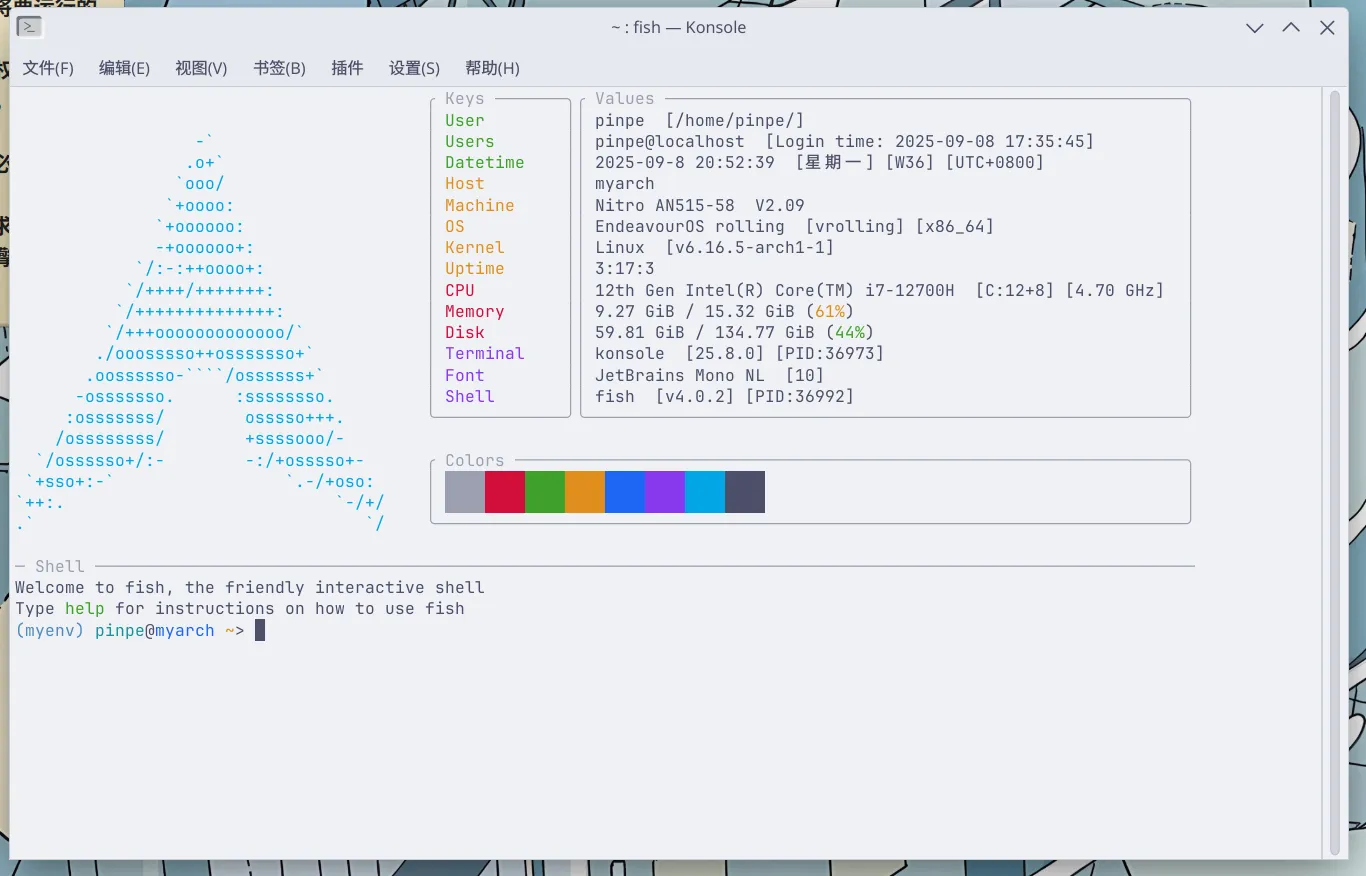Close the Konsole window
The image size is (1366, 876).
point(1327,28)
